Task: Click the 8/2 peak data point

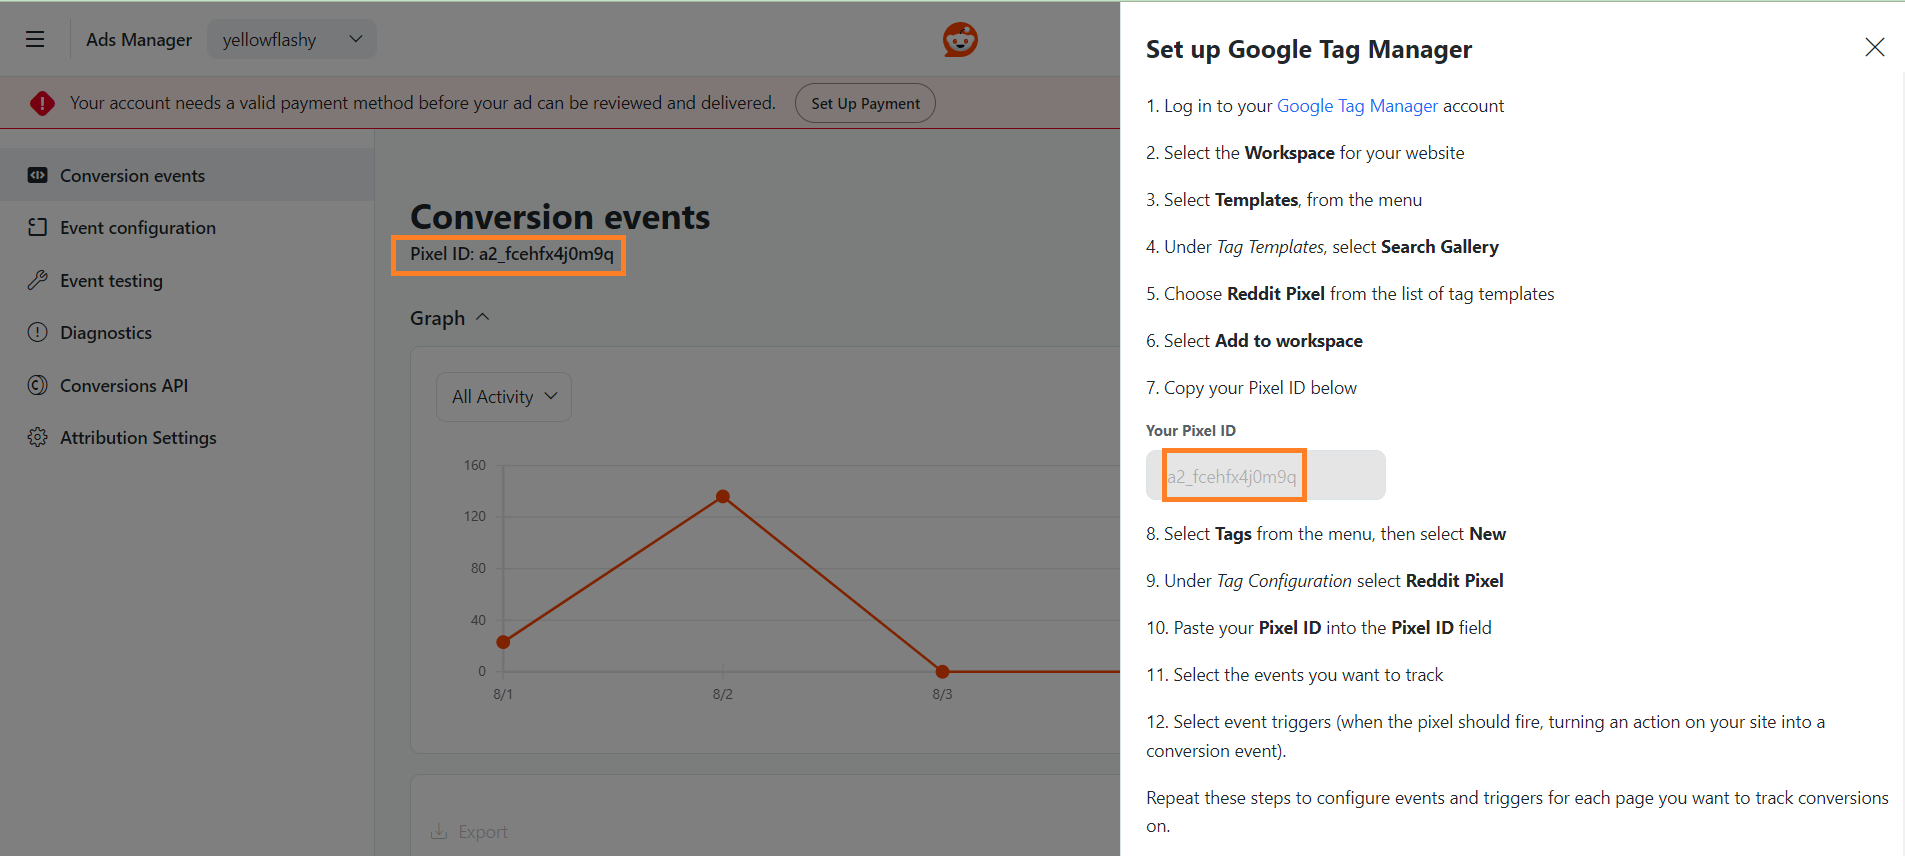Action: 723,497
